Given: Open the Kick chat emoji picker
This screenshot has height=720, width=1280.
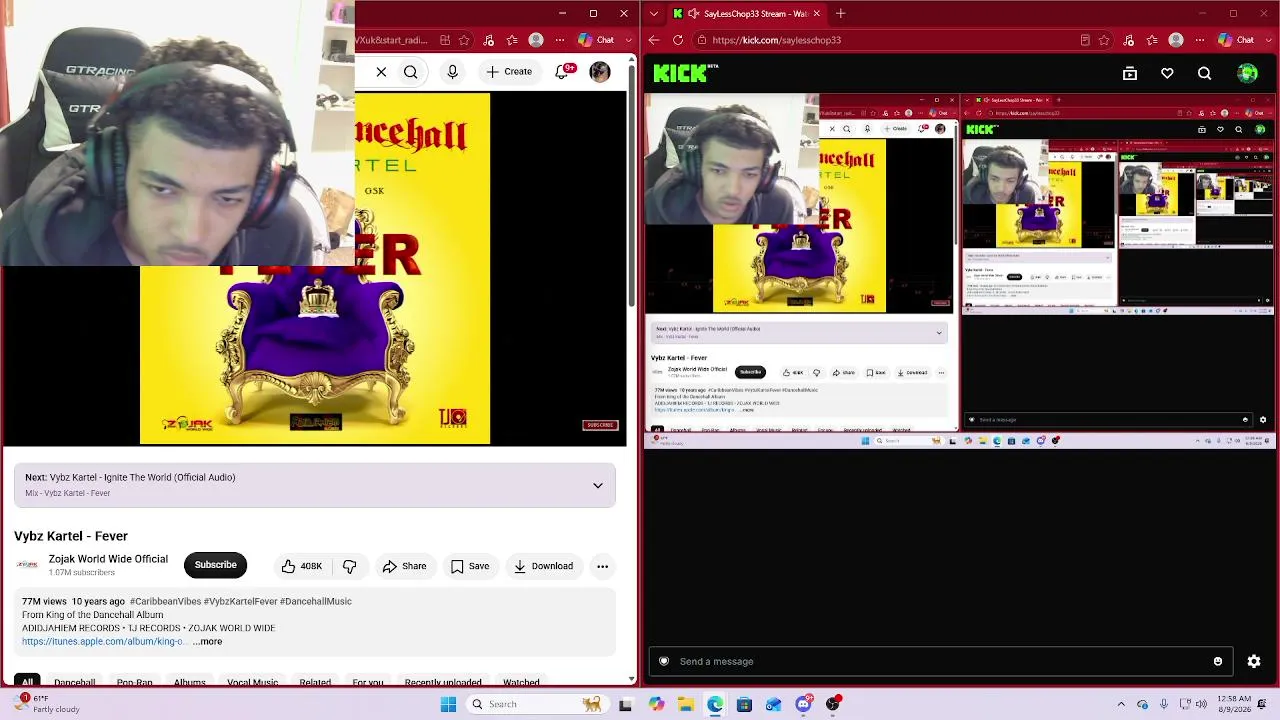Looking at the screenshot, I should point(1217,661).
